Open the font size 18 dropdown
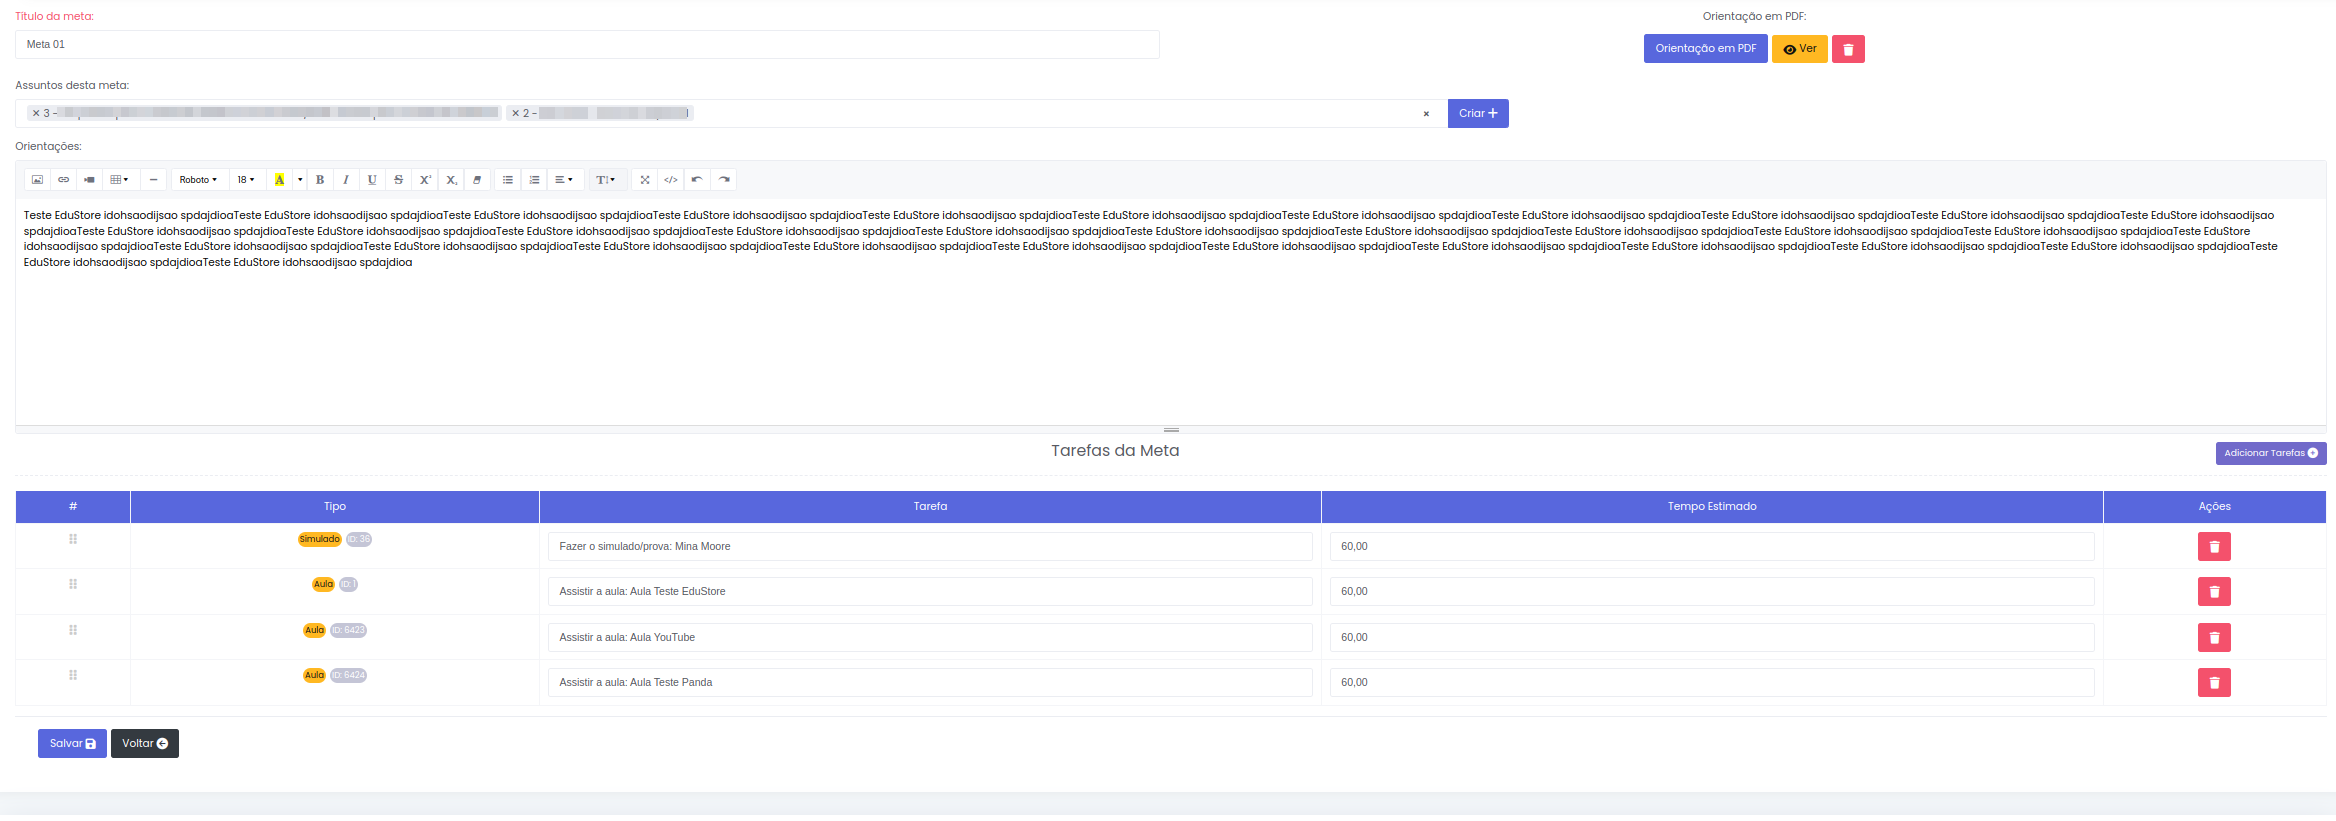 [246, 180]
